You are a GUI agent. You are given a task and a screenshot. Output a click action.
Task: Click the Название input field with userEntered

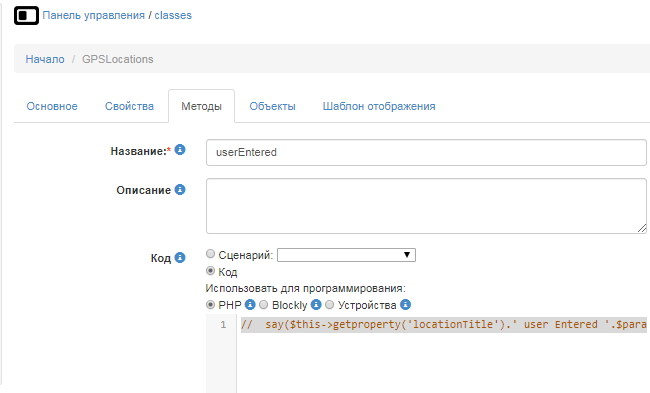[x=426, y=152]
